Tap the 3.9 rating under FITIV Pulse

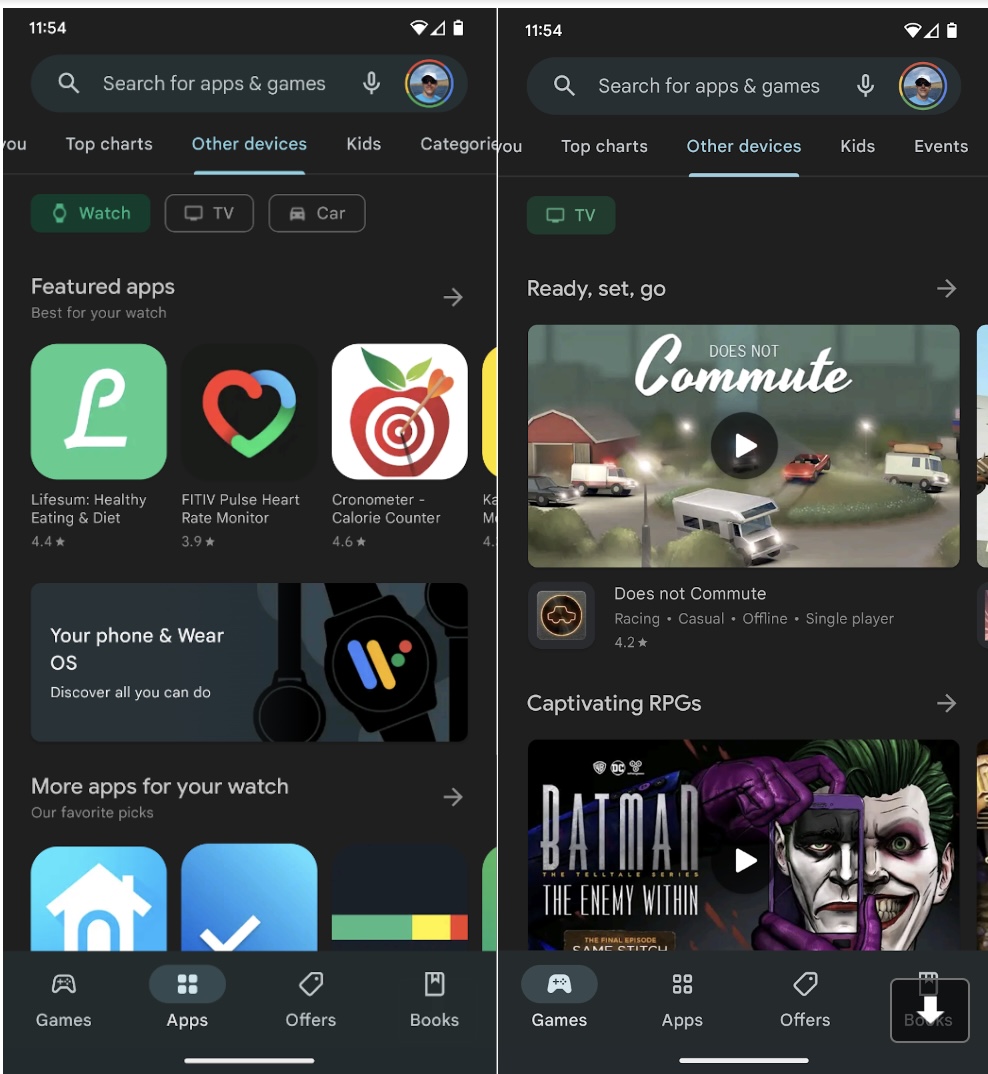point(198,541)
